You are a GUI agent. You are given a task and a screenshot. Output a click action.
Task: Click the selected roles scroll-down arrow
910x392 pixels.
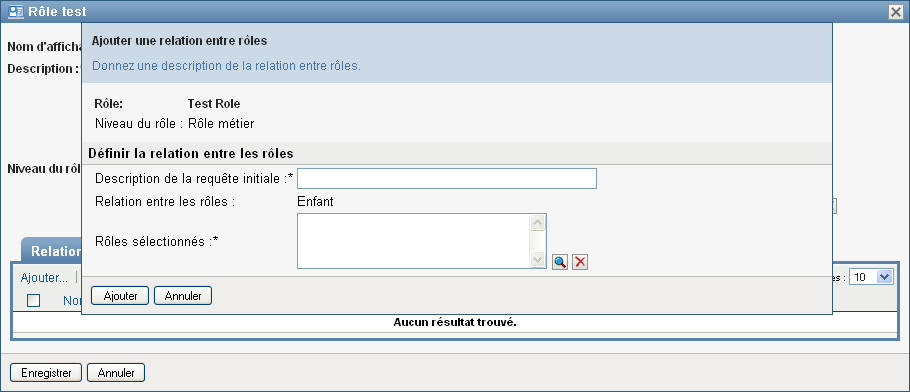pyautogui.click(x=538, y=260)
